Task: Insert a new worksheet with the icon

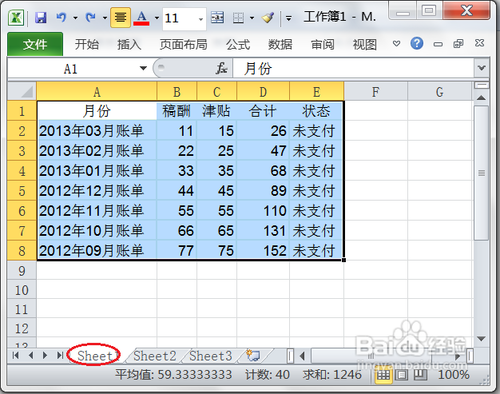Action: click(x=253, y=355)
